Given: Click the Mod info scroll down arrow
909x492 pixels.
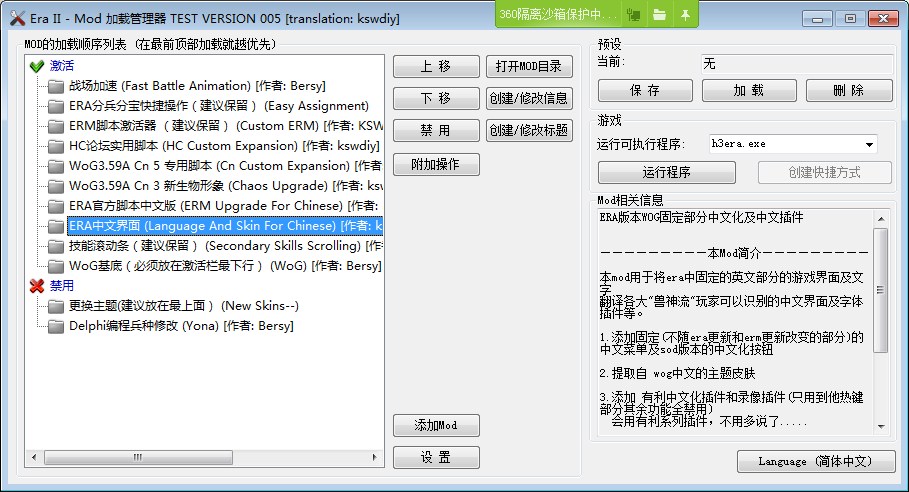Looking at the screenshot, I should [x=881, y=427].
